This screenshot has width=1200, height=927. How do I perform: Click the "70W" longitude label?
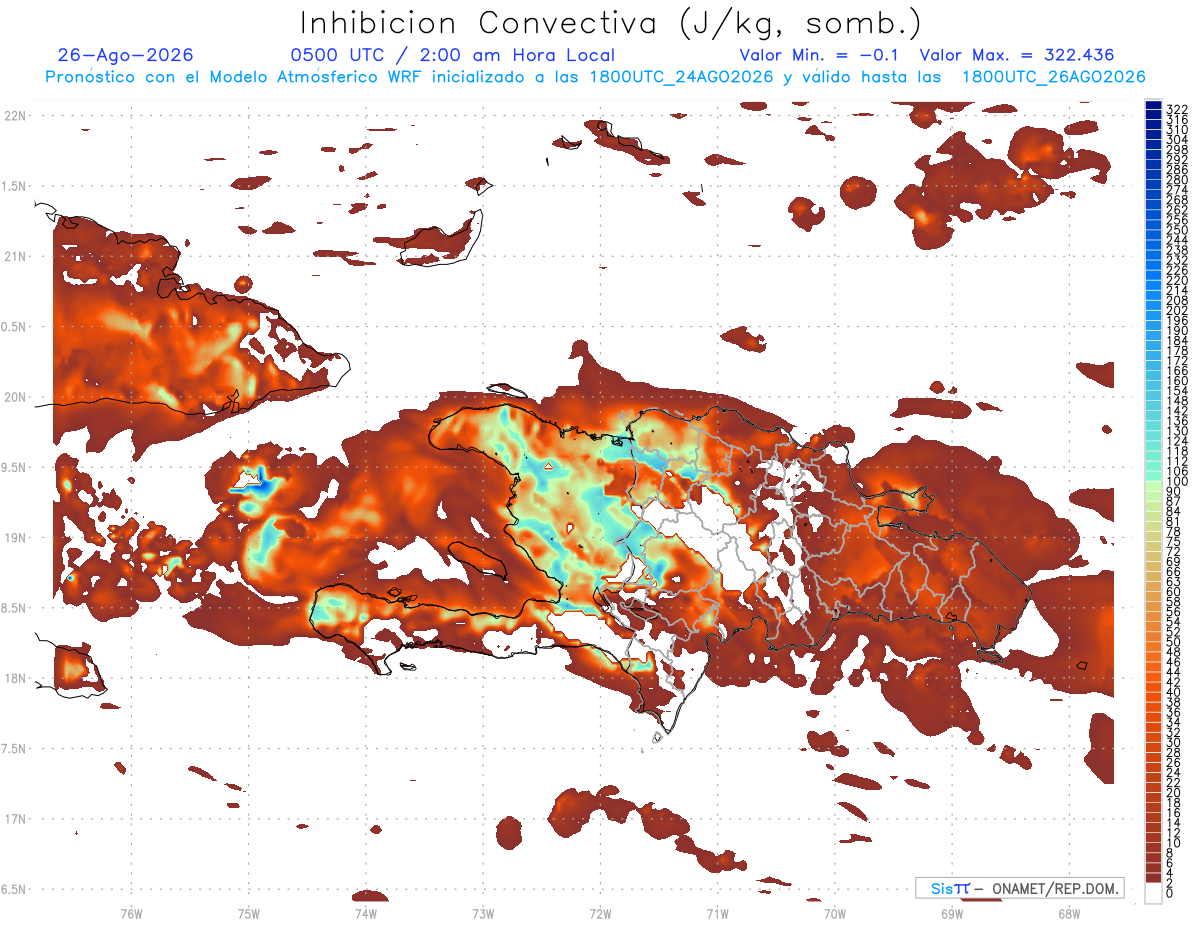834,913
